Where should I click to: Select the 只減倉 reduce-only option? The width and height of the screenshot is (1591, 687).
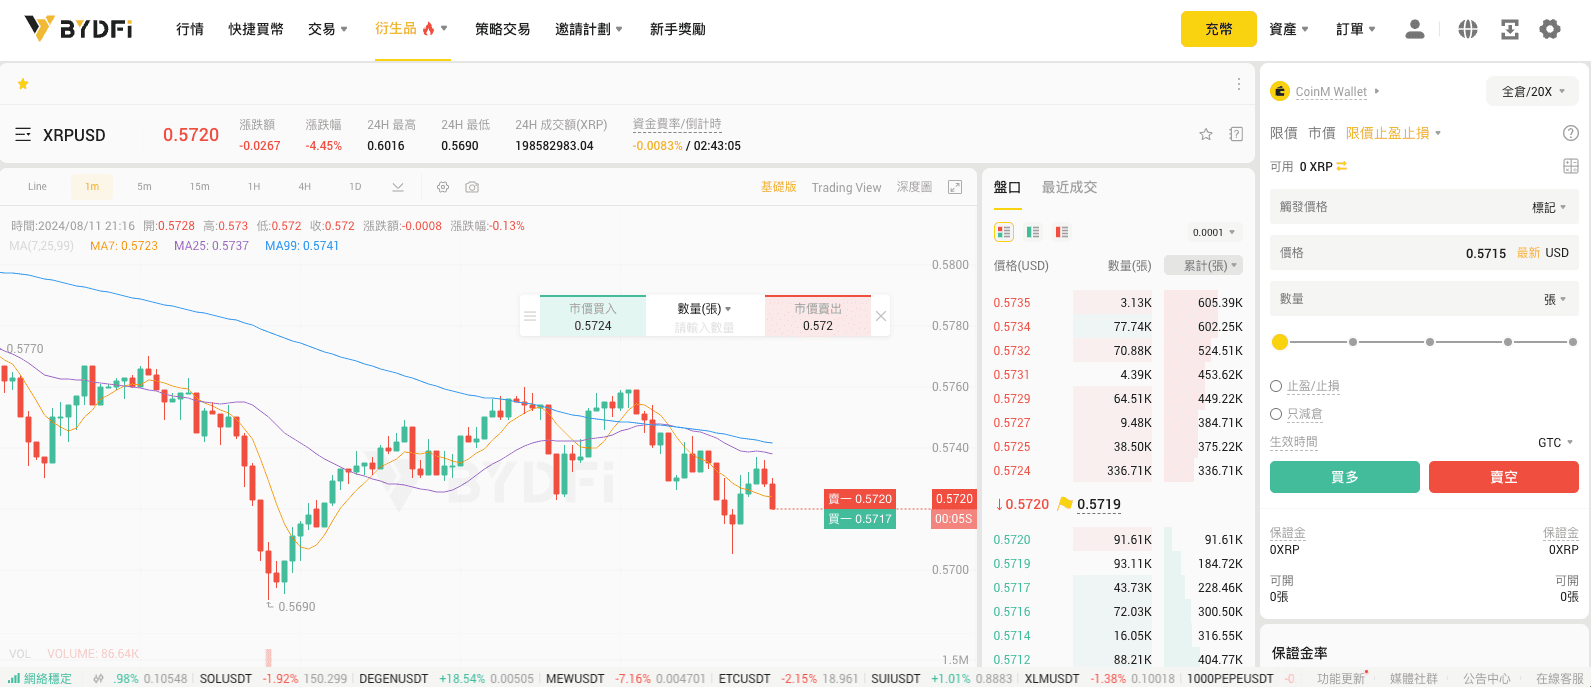(x=1276, y=414)
